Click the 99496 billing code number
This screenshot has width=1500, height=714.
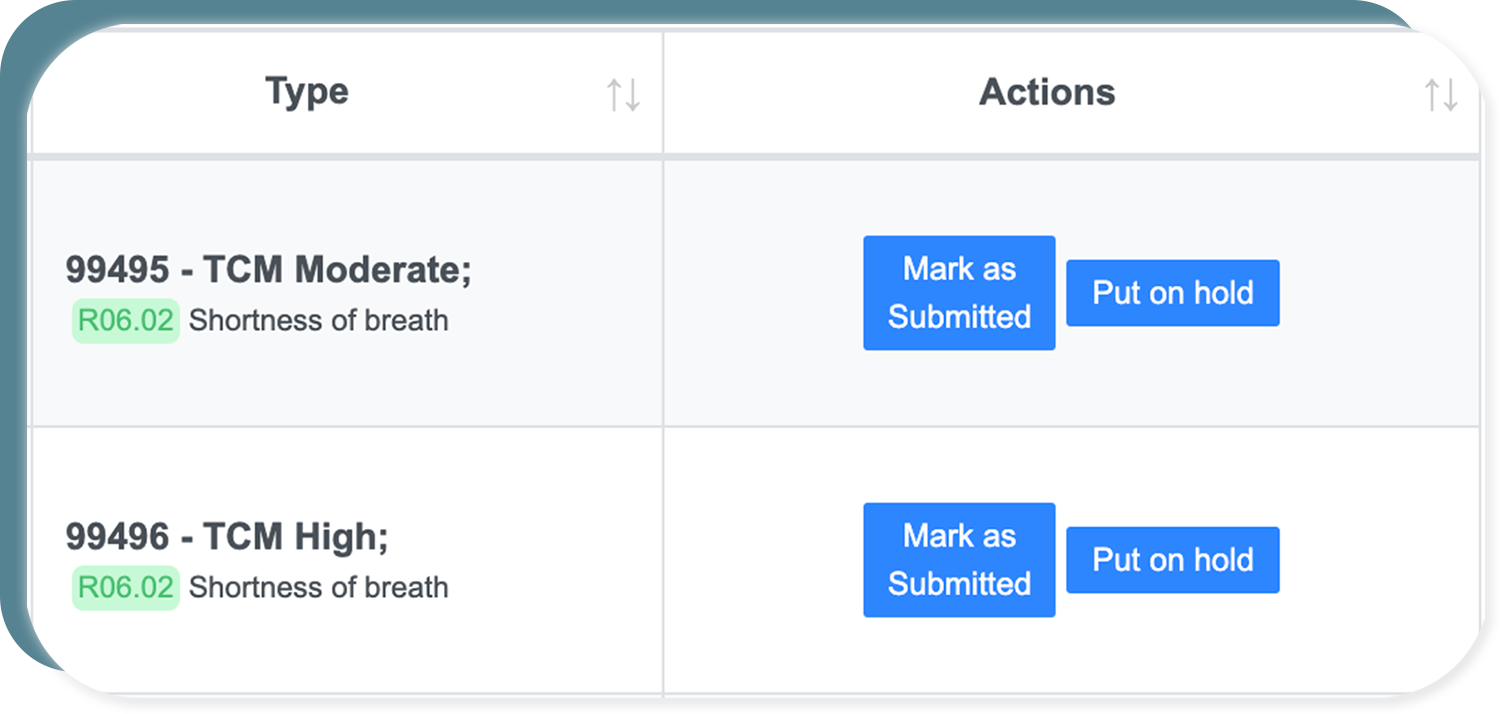tap(118, 537)
